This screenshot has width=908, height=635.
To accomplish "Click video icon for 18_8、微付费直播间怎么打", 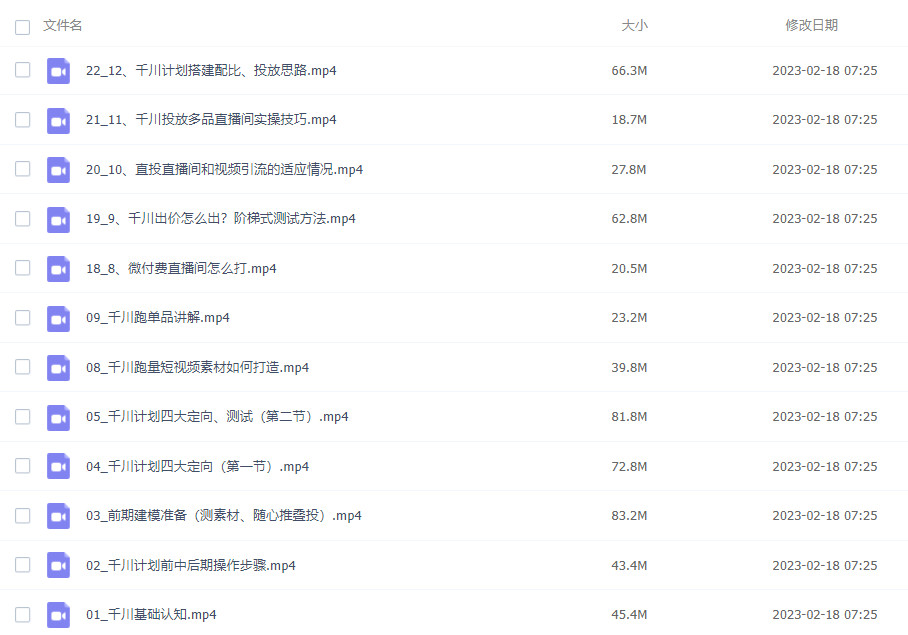I will tap(58, 269).
